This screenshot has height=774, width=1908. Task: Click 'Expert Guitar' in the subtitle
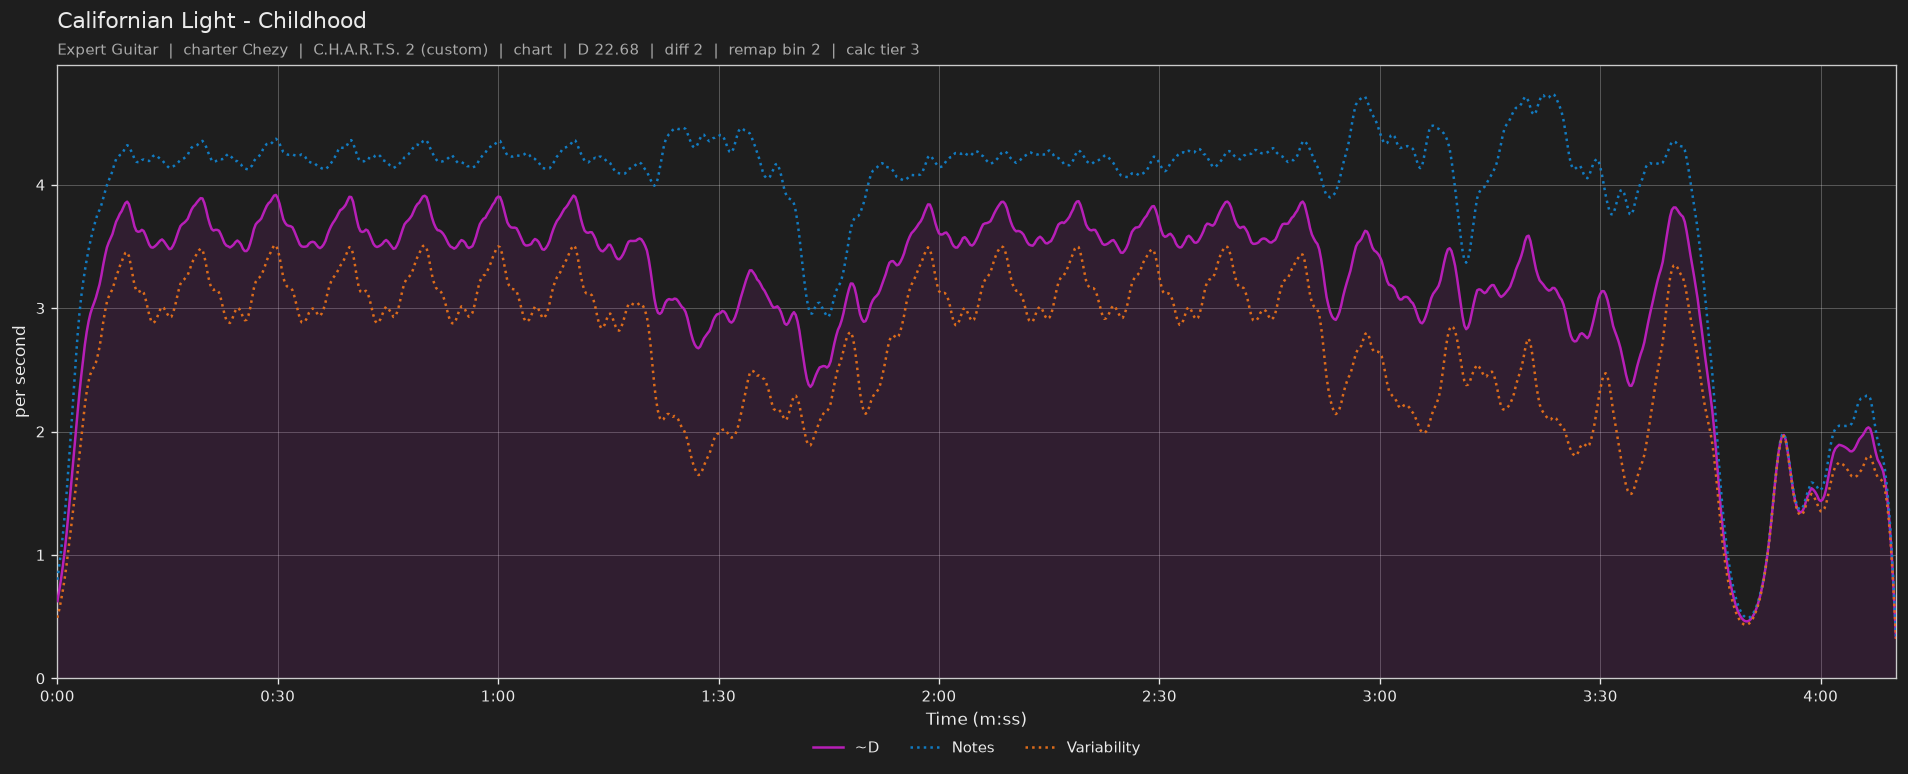108,50
